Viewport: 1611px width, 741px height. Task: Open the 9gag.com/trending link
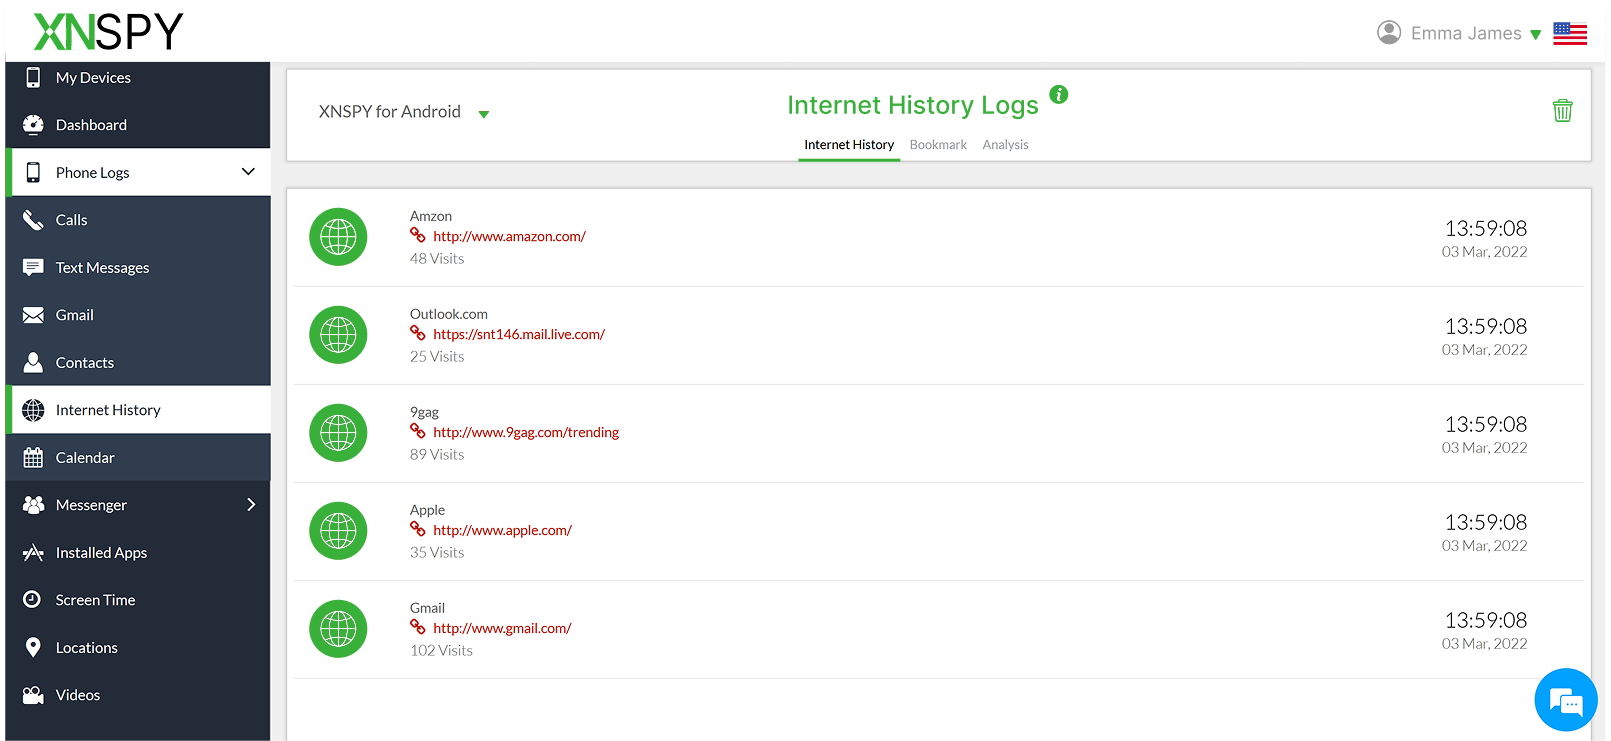(525, 433)
